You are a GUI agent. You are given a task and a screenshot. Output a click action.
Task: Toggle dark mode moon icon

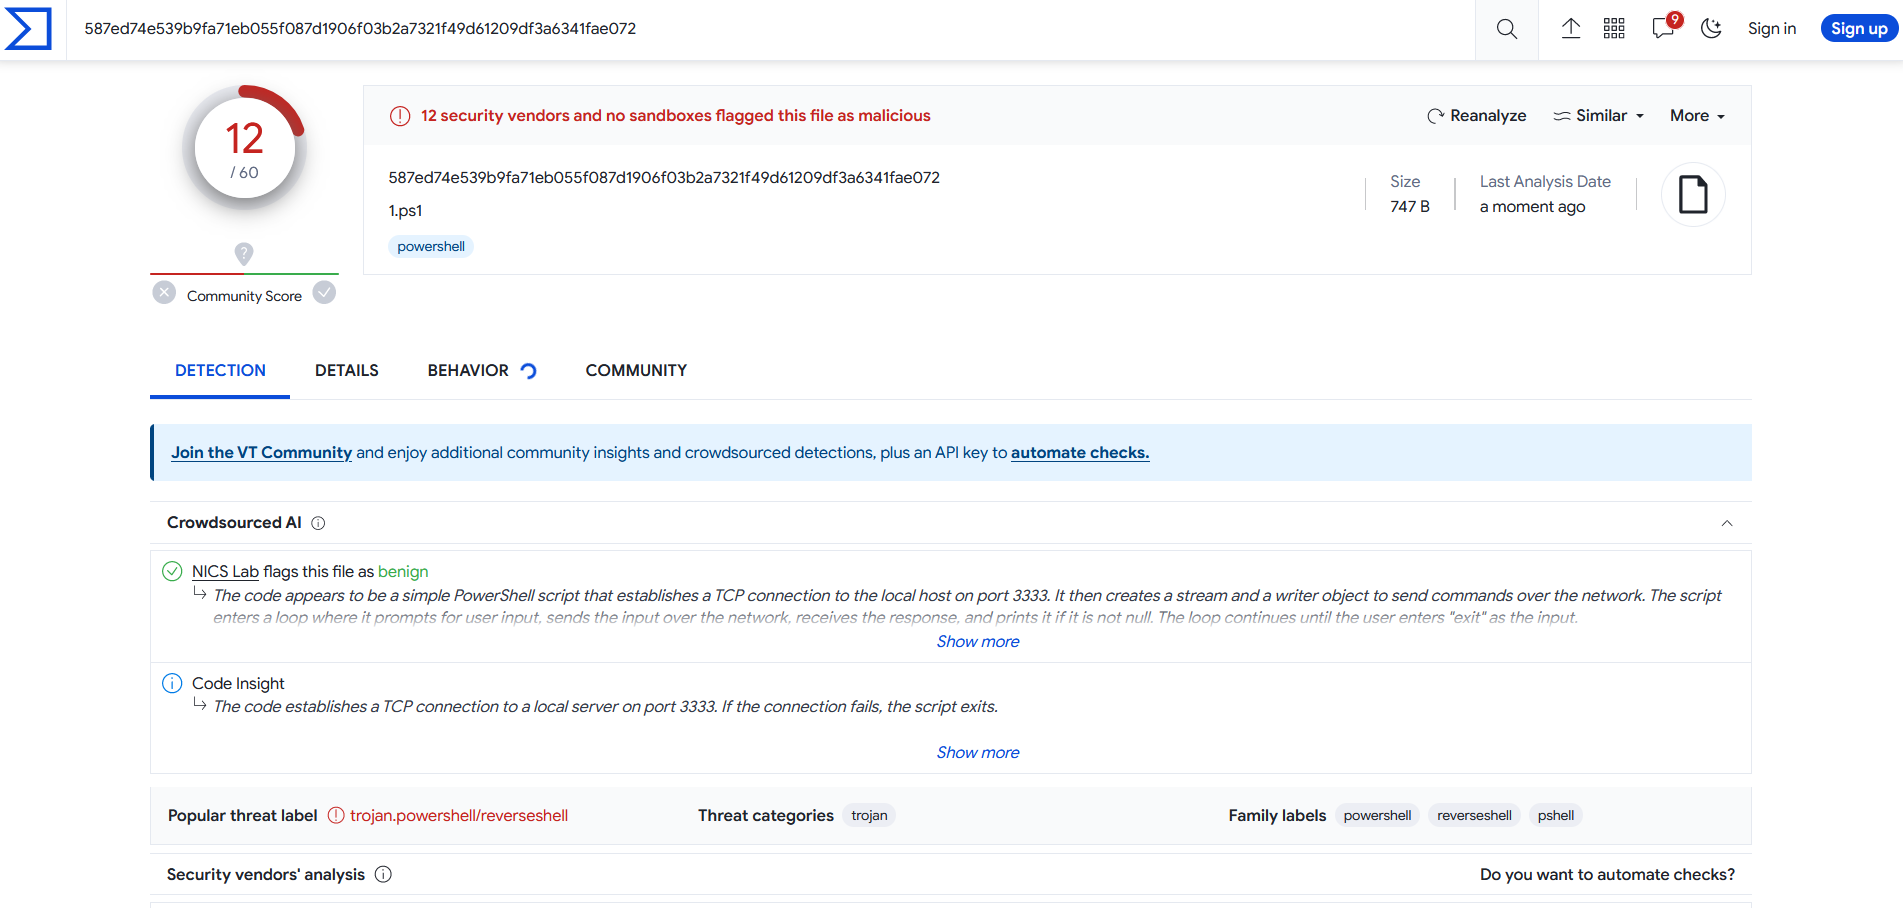1711,29
